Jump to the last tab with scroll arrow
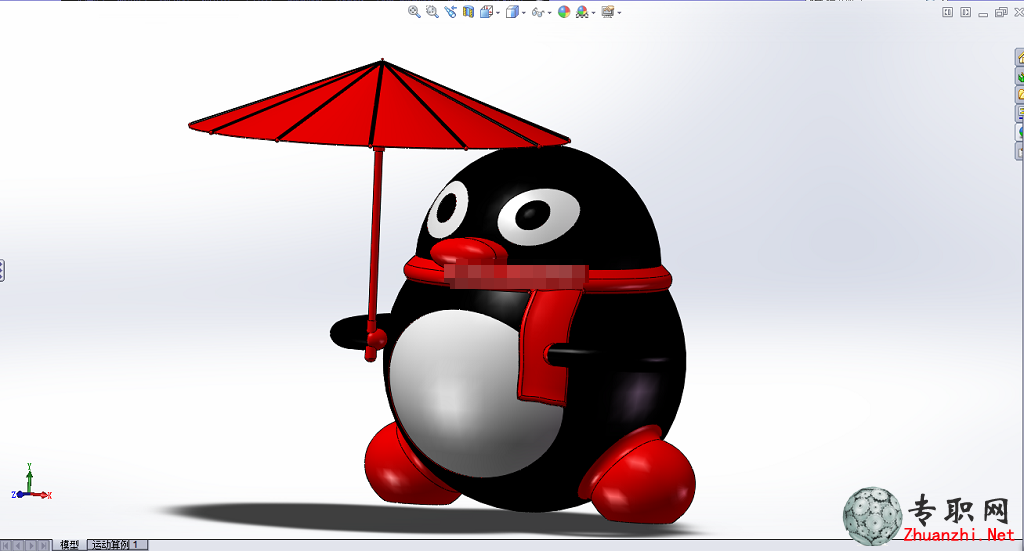 pyautogui.click(x=44, y=545)
